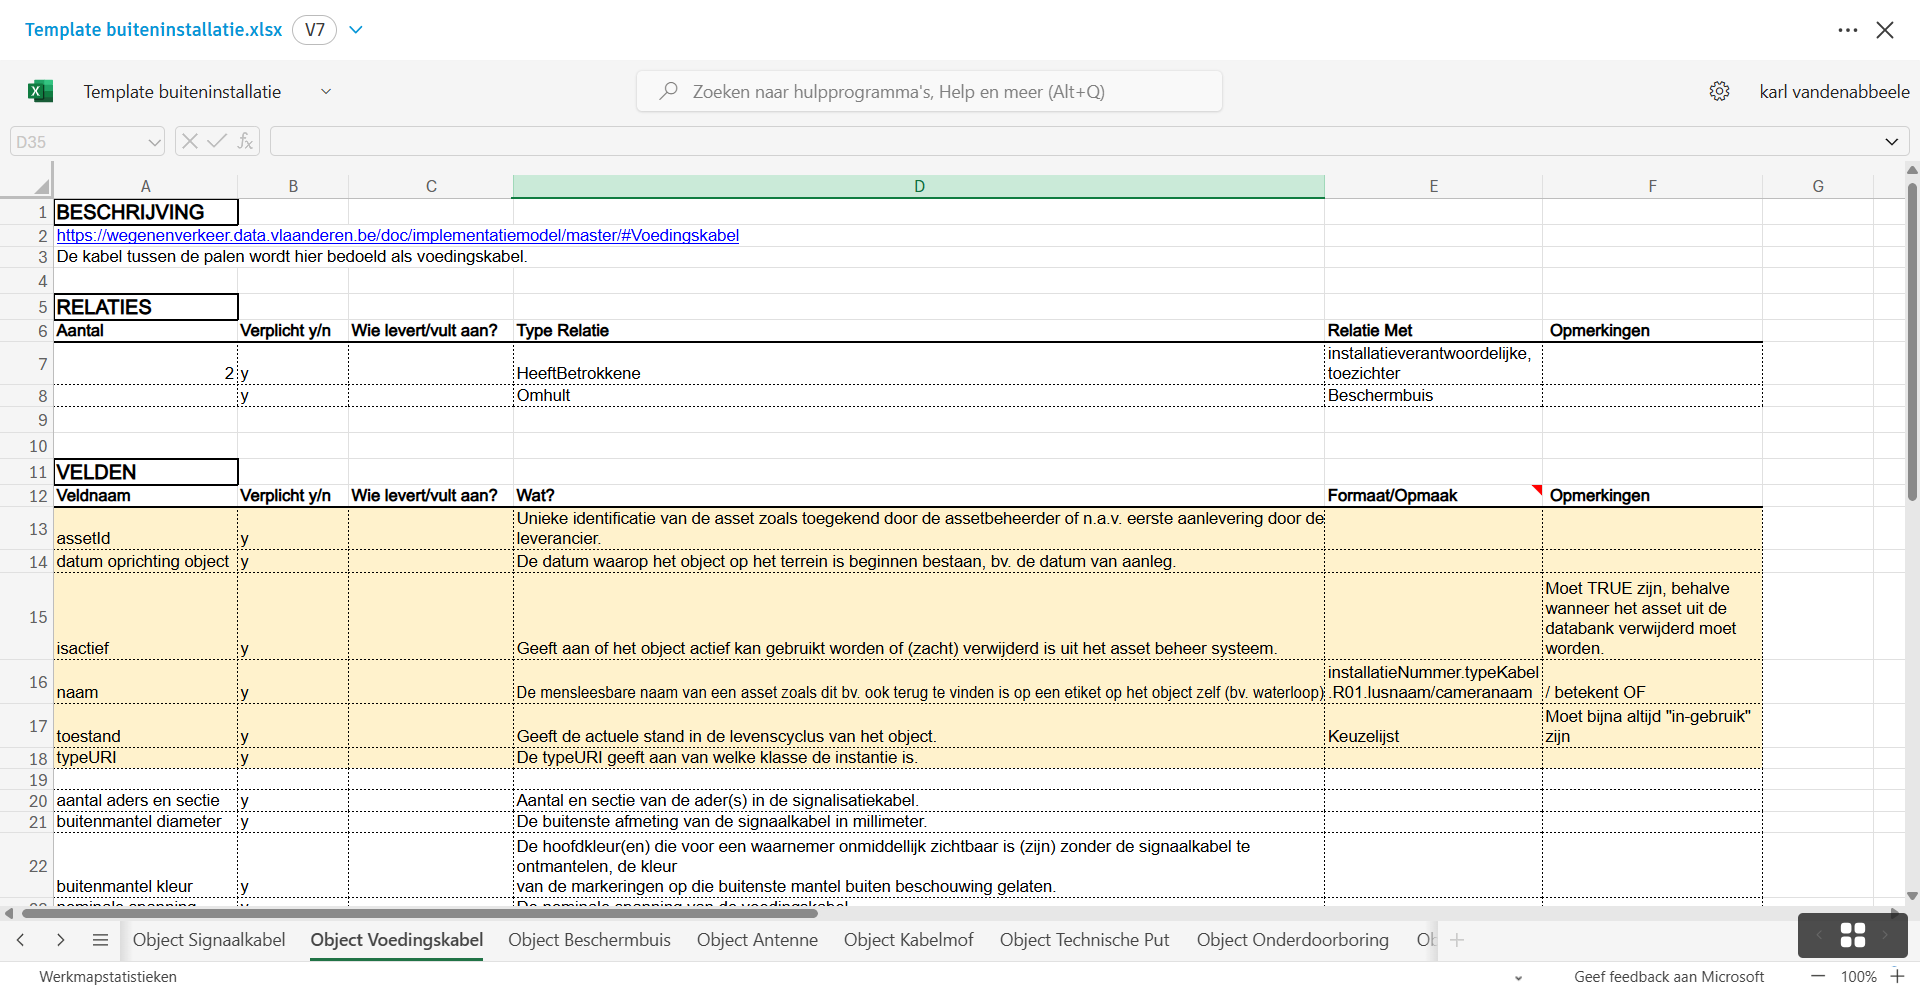Open the wegenenverkeer Voedingskabel hyperlink

pos(397,236)
